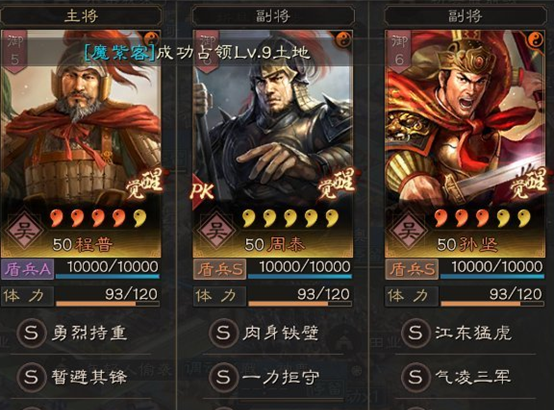Select the 主将 slot header
This screenshot has height=410, width=554.
click(81, 16)
